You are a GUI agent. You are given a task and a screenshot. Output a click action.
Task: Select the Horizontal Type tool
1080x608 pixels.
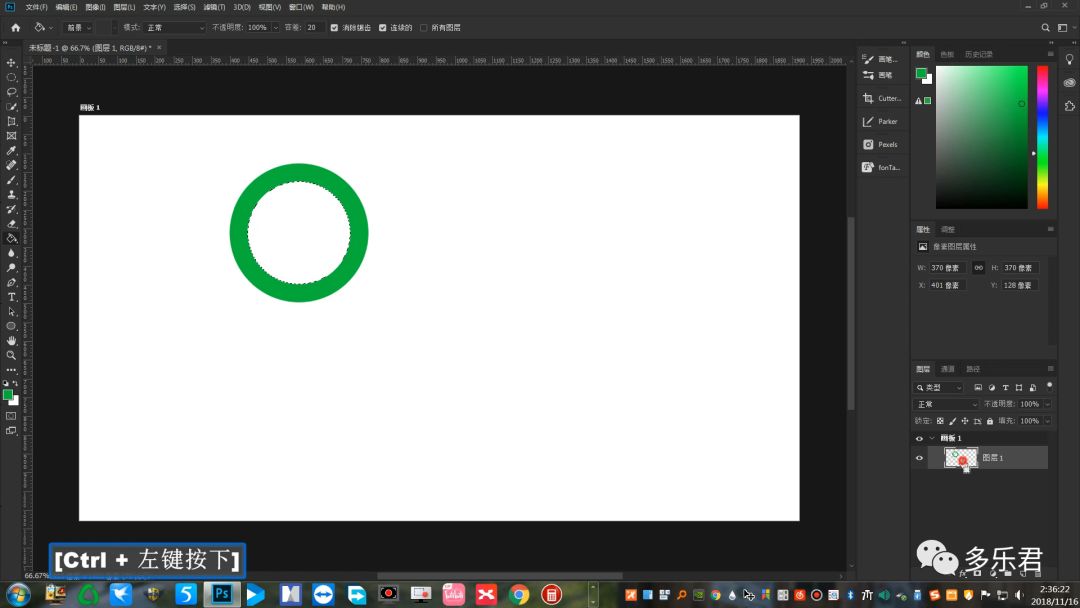coord(11,297)
